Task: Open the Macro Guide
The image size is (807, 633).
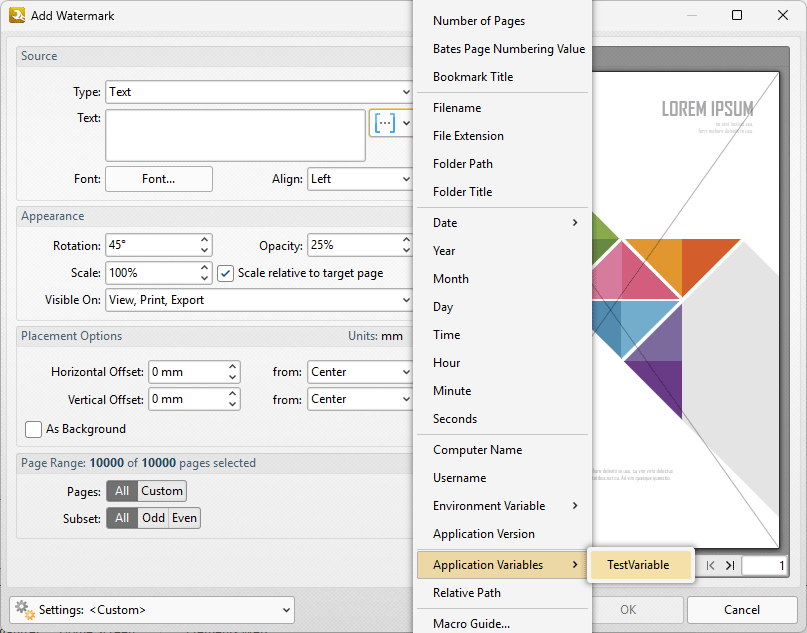Action: pyautogui.click(x=502, y=623)
